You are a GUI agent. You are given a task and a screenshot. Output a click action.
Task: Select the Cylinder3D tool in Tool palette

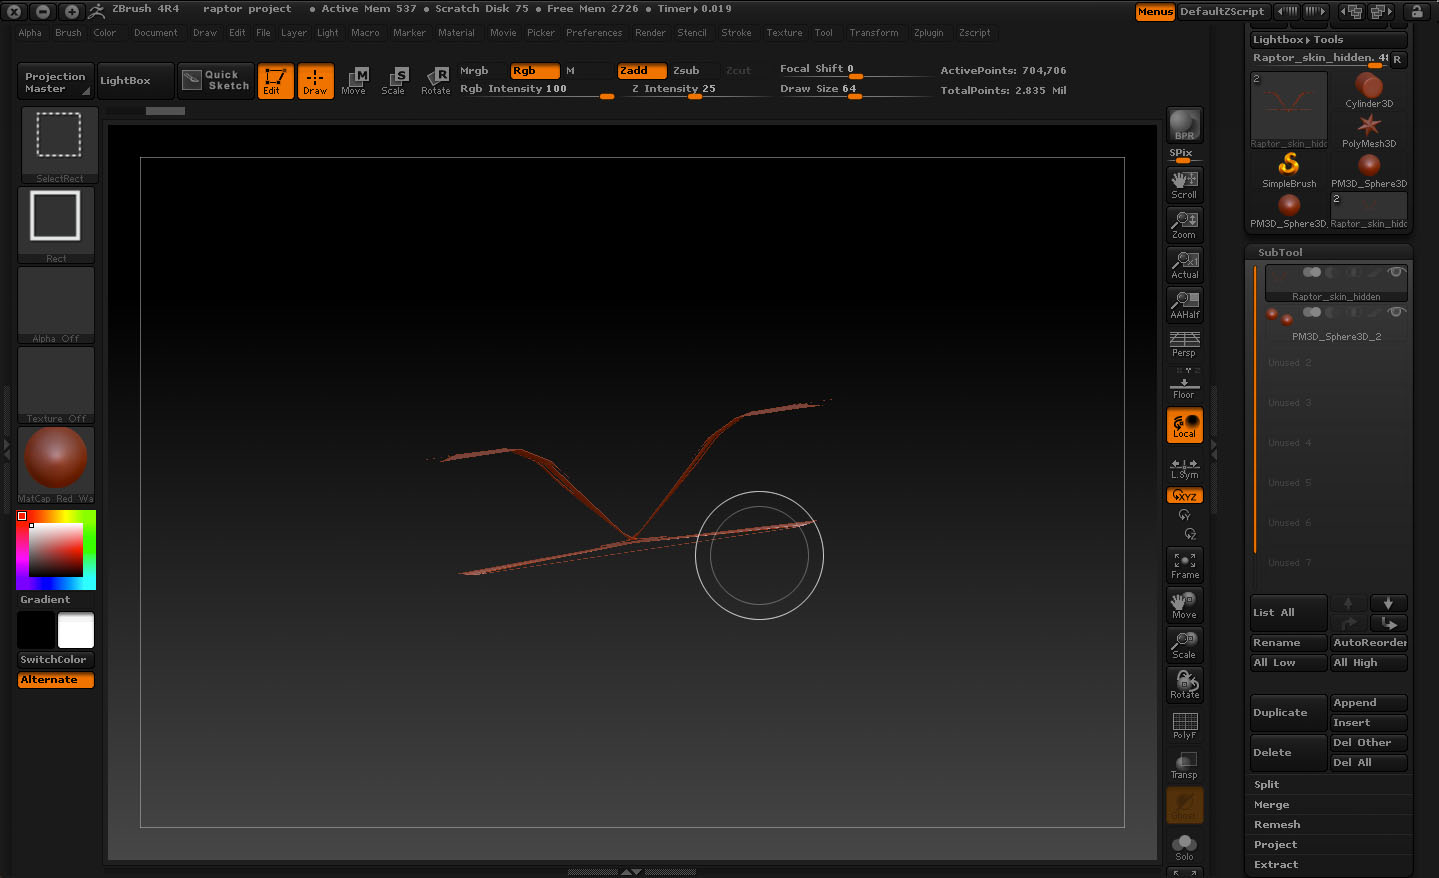coord(1369,88)
